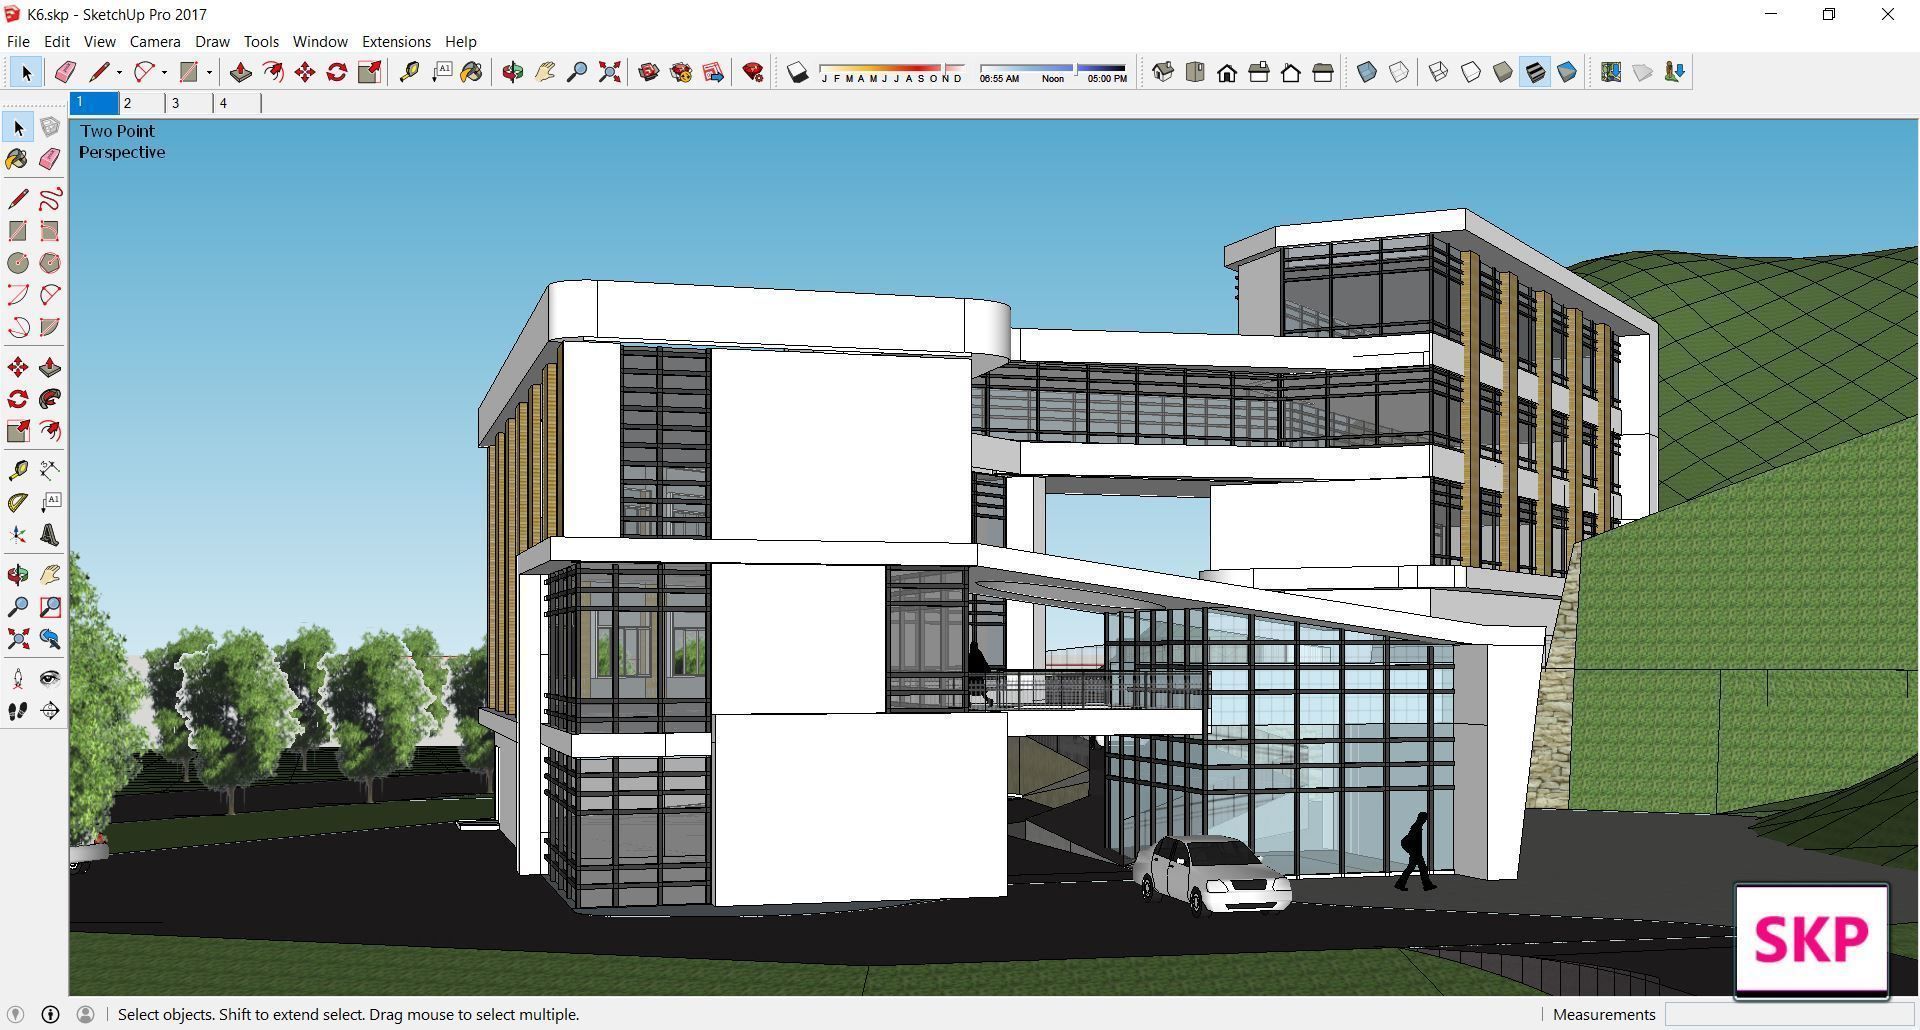Select the Paint Bucket tool in top toolbar

472,72
